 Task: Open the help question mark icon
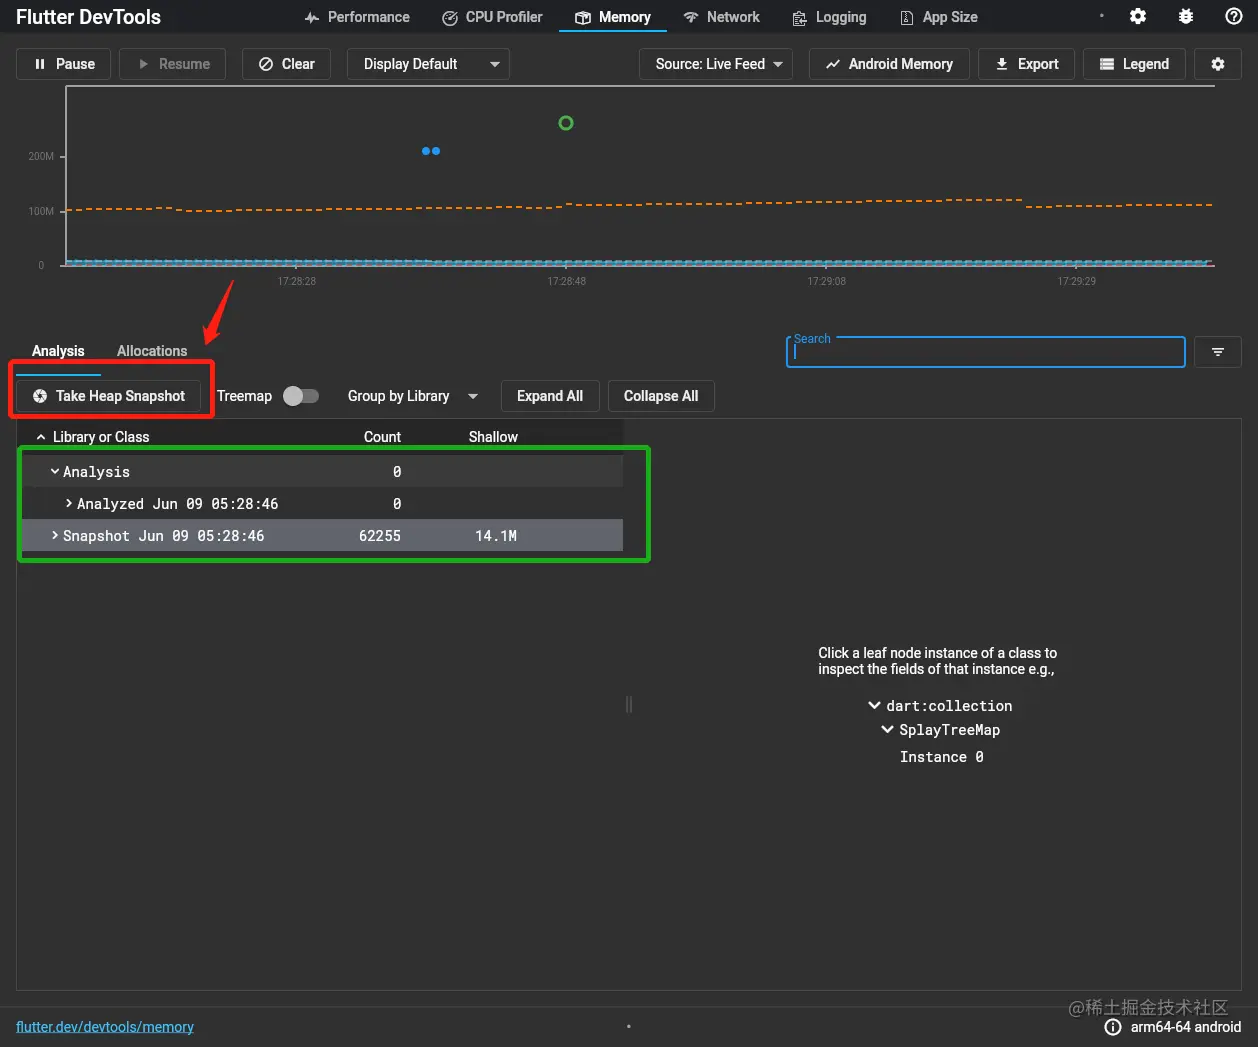pos(1234,16)
